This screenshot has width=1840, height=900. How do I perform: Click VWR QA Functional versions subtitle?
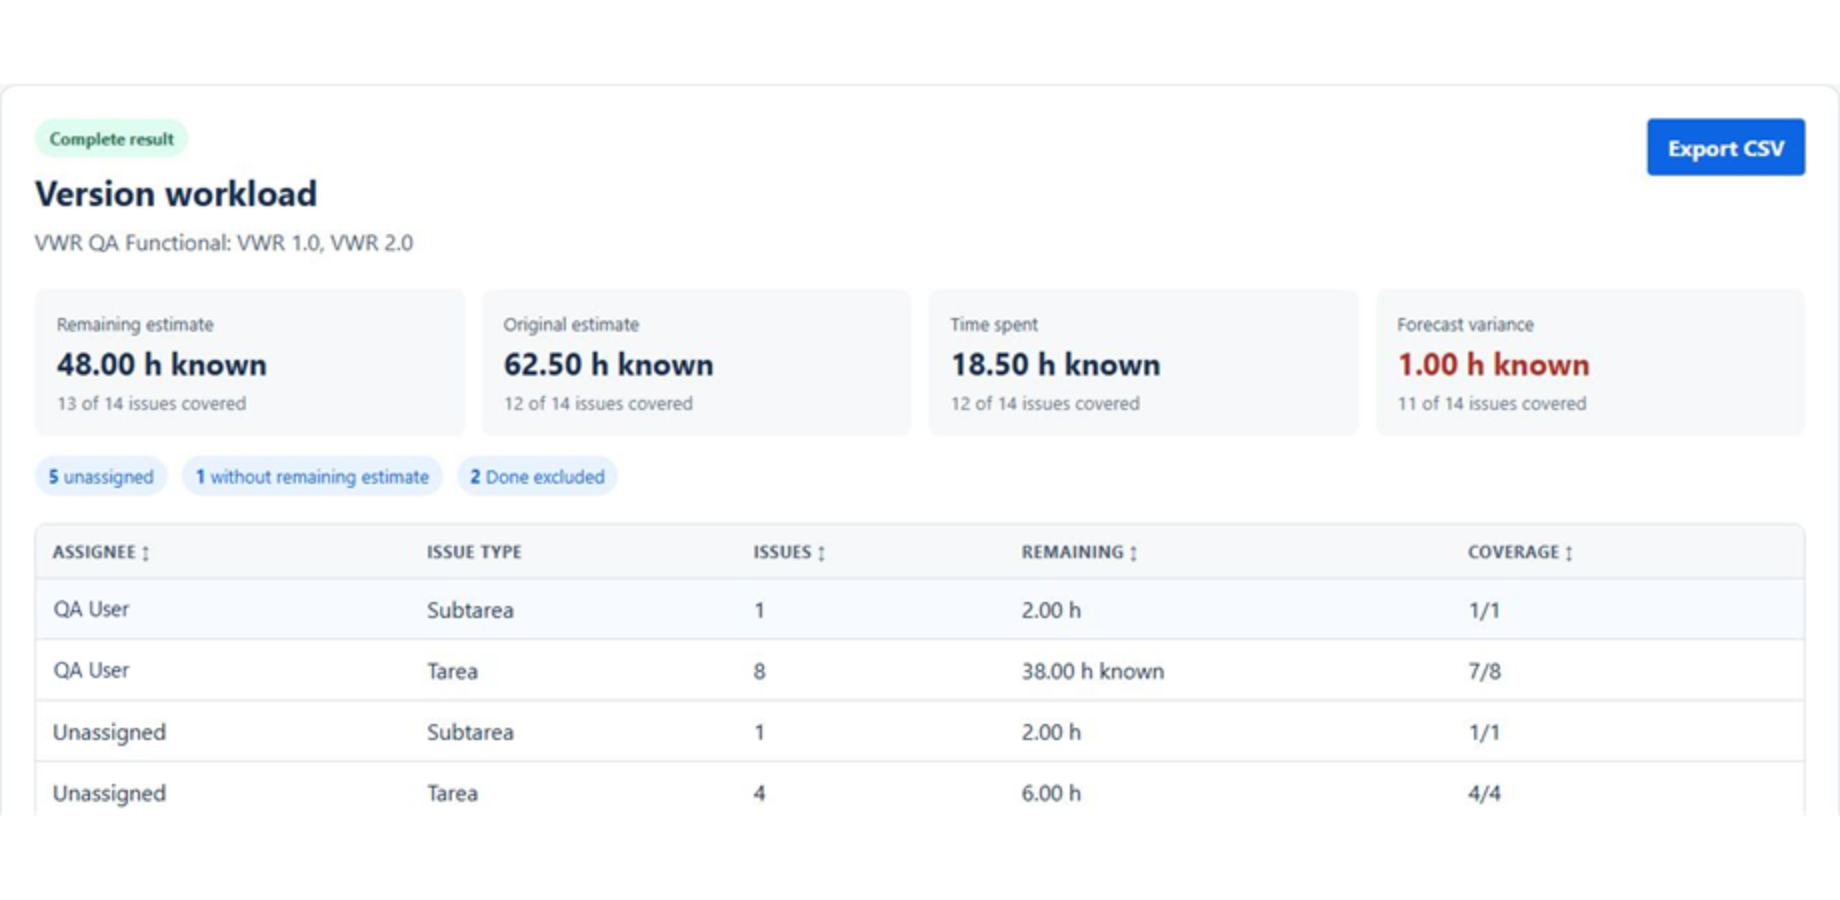click(x=224, y=243)
